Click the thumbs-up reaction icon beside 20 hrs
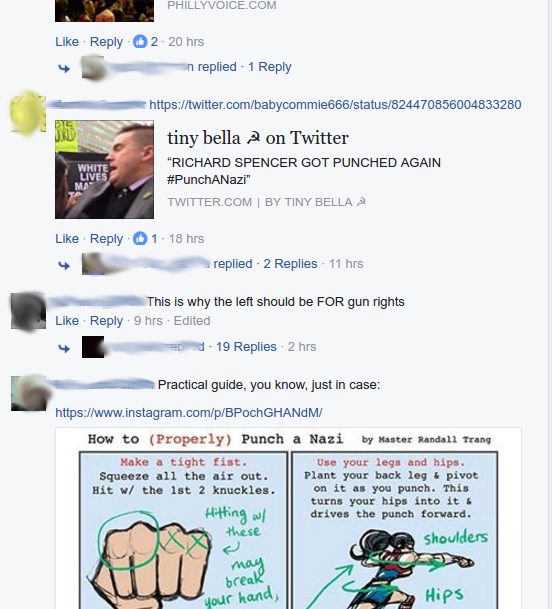Screen dimensions: 552x609 click(x=140, y=42)
